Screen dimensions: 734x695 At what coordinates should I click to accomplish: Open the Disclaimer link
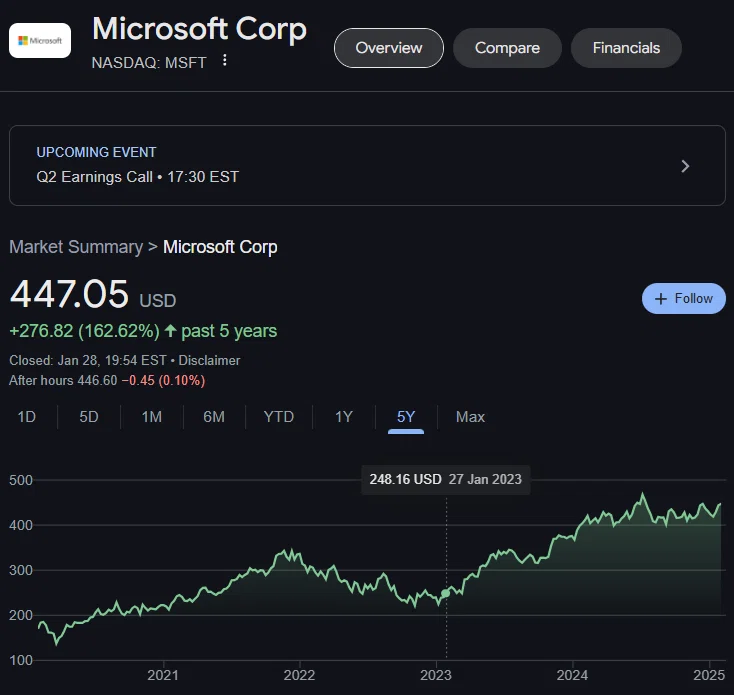pos(209,360)
